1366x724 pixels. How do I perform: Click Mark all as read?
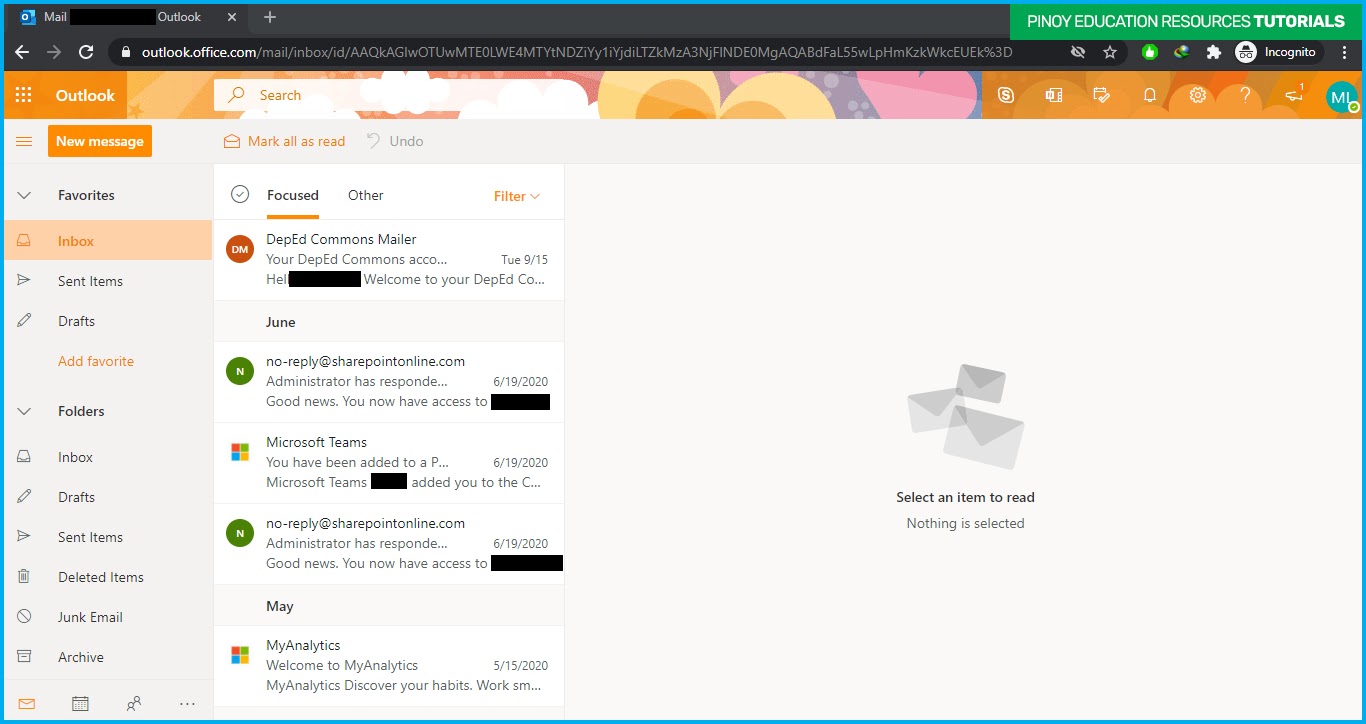tap(284, 141)
